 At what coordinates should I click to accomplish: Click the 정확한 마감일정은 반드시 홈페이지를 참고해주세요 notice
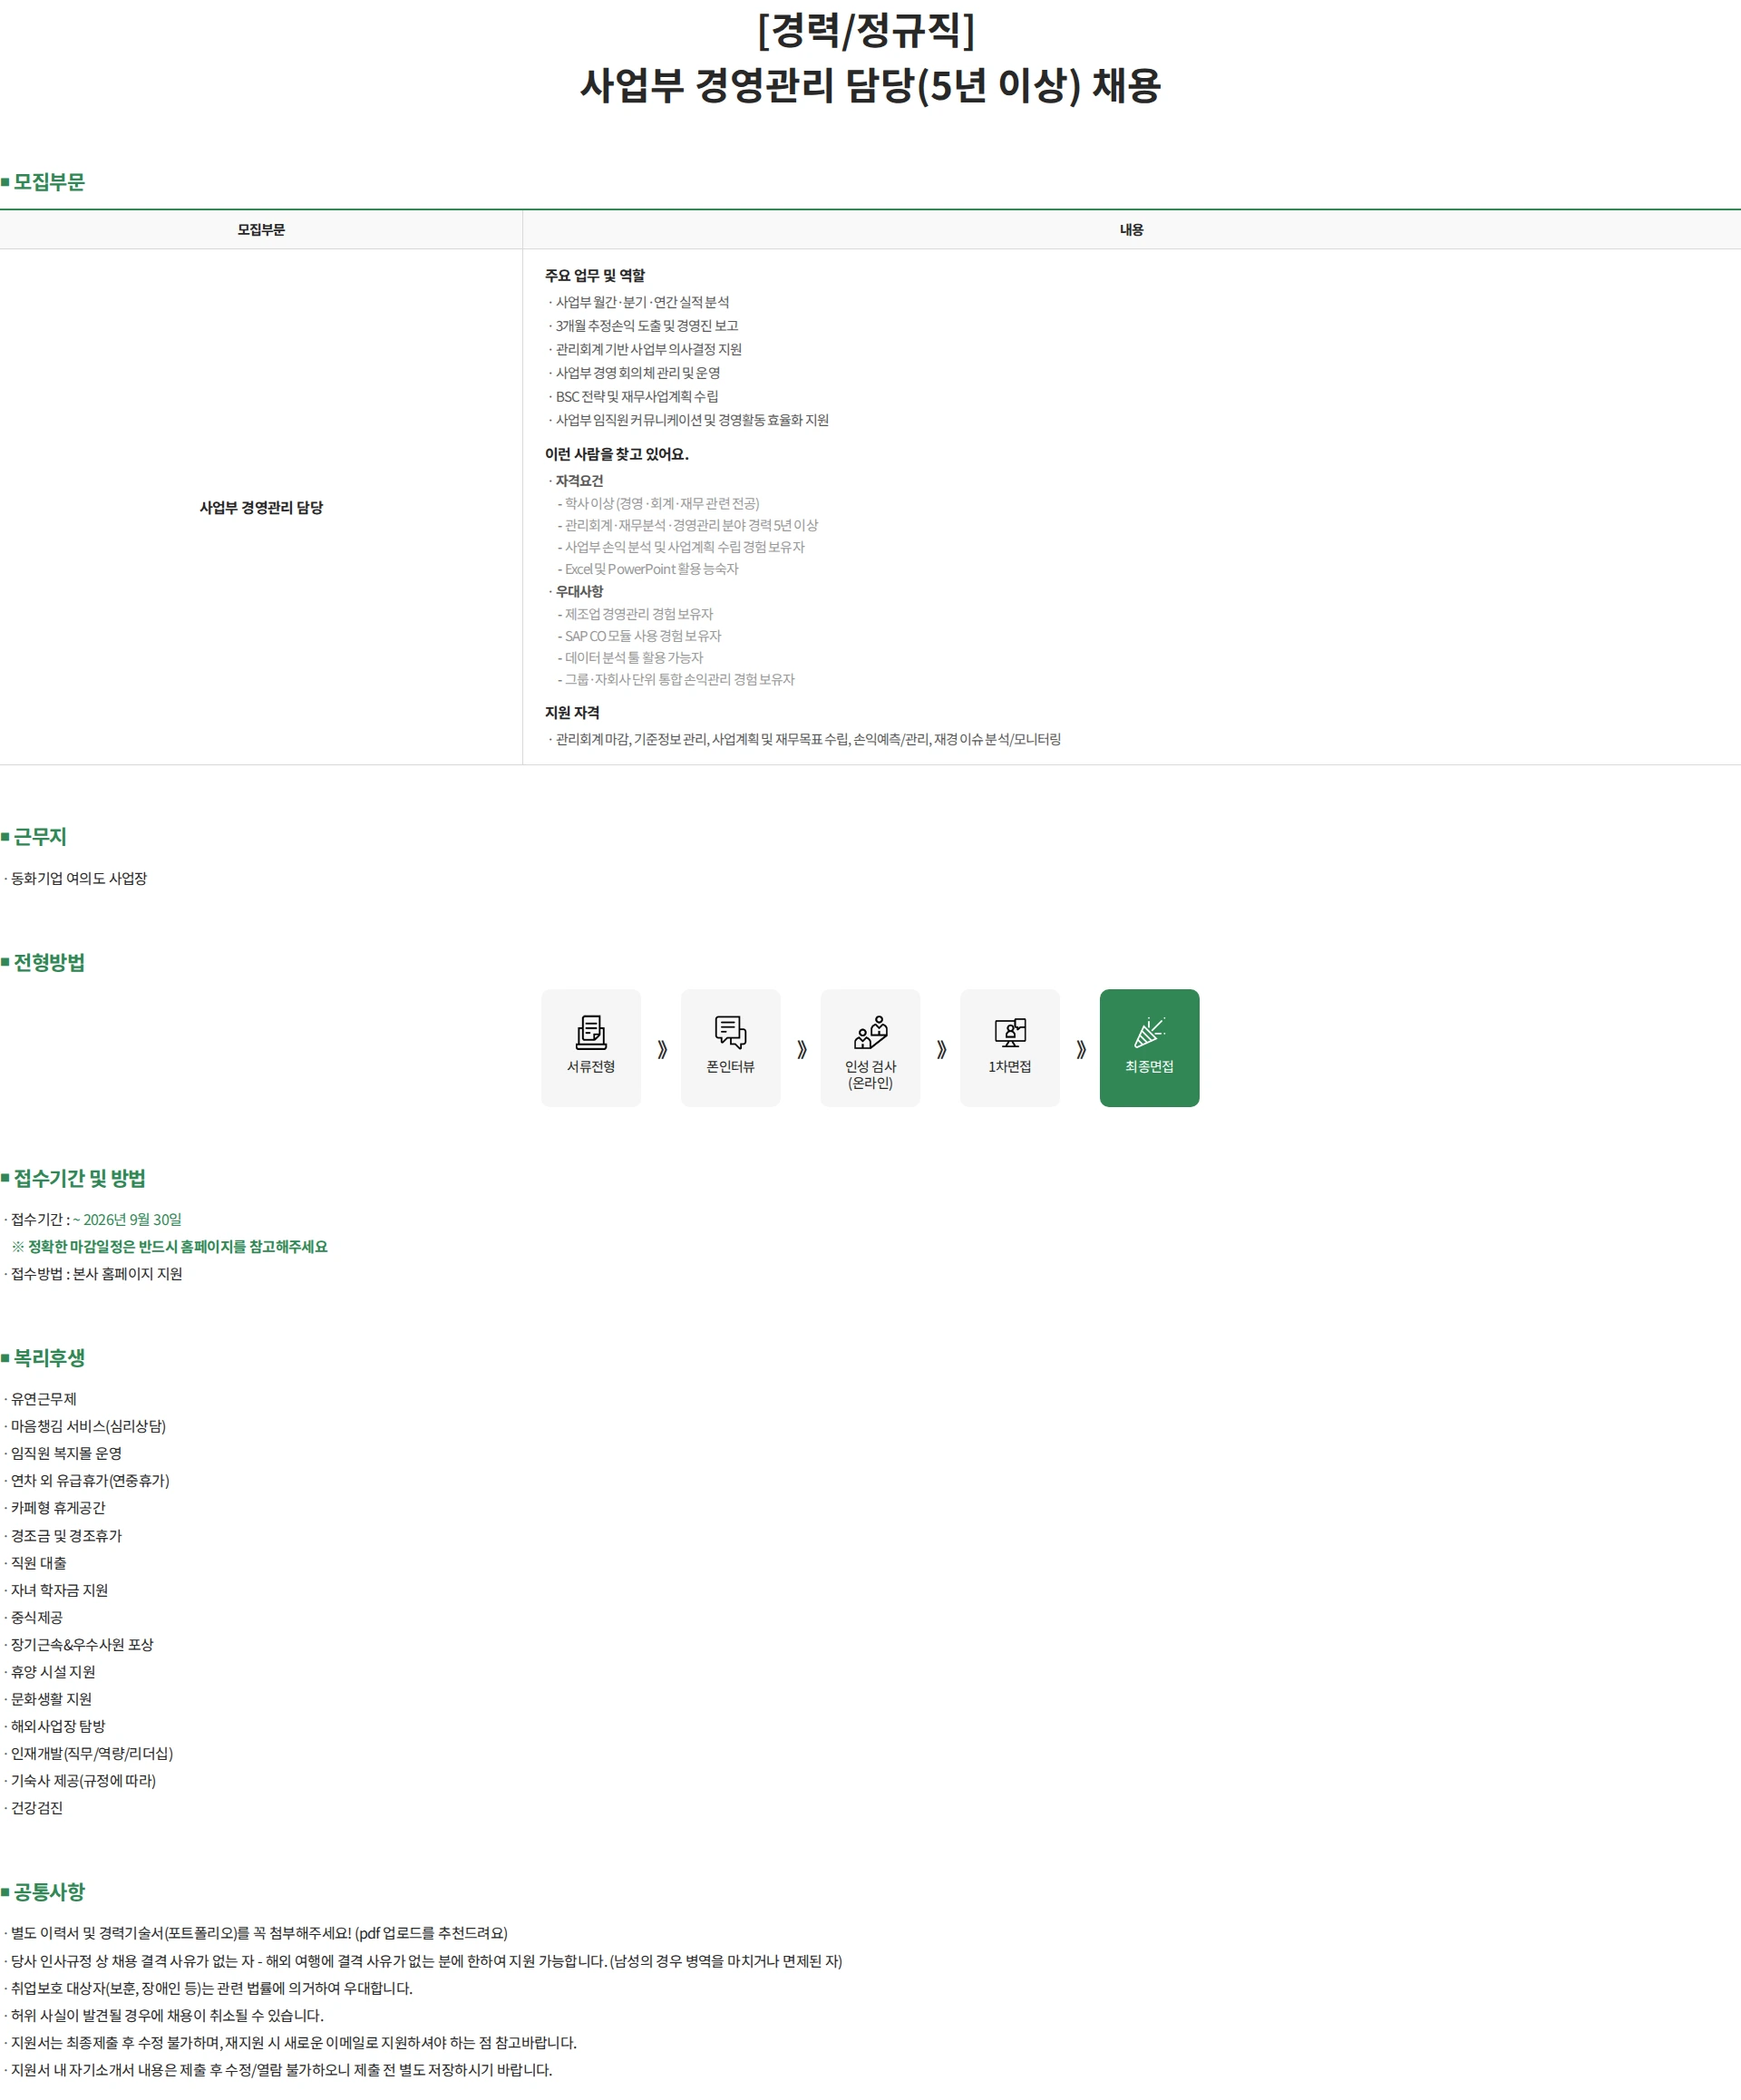(178, 1246)
